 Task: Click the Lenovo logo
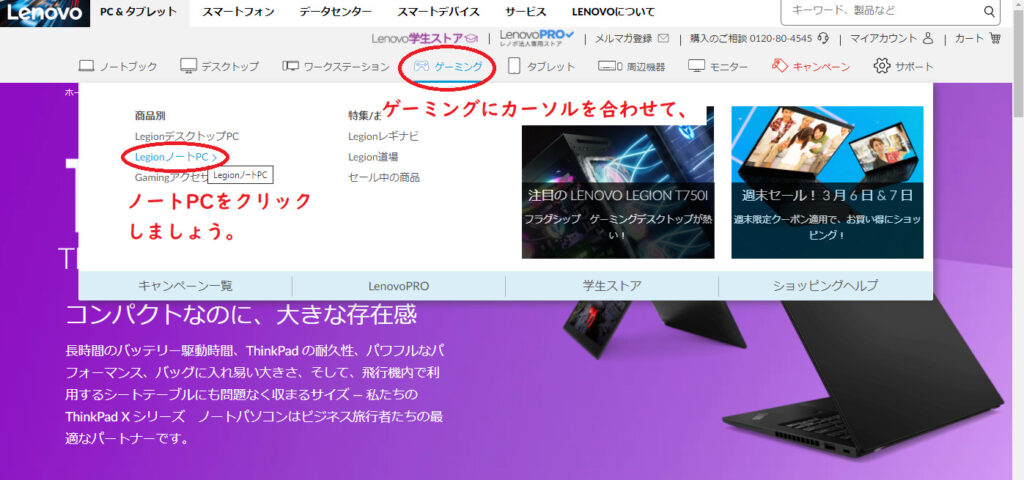point(44,13)
